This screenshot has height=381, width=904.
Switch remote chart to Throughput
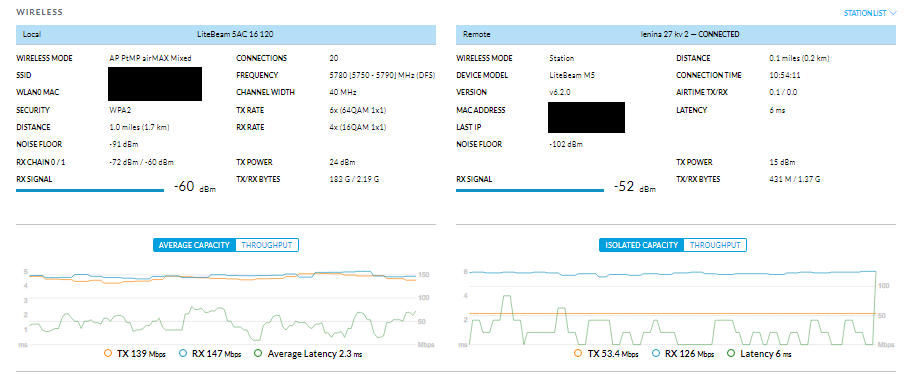(x=715, y=245)
